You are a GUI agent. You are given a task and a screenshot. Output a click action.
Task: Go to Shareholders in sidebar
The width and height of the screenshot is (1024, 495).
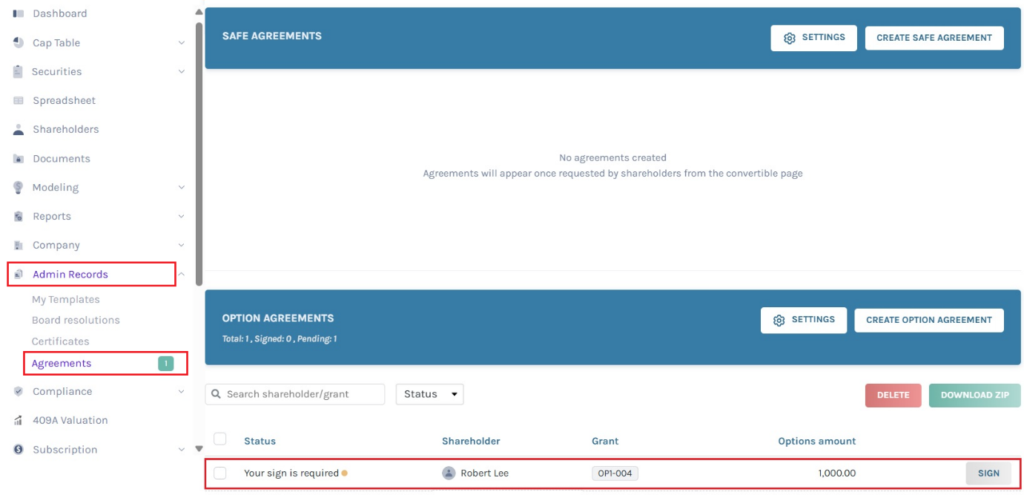66,129
